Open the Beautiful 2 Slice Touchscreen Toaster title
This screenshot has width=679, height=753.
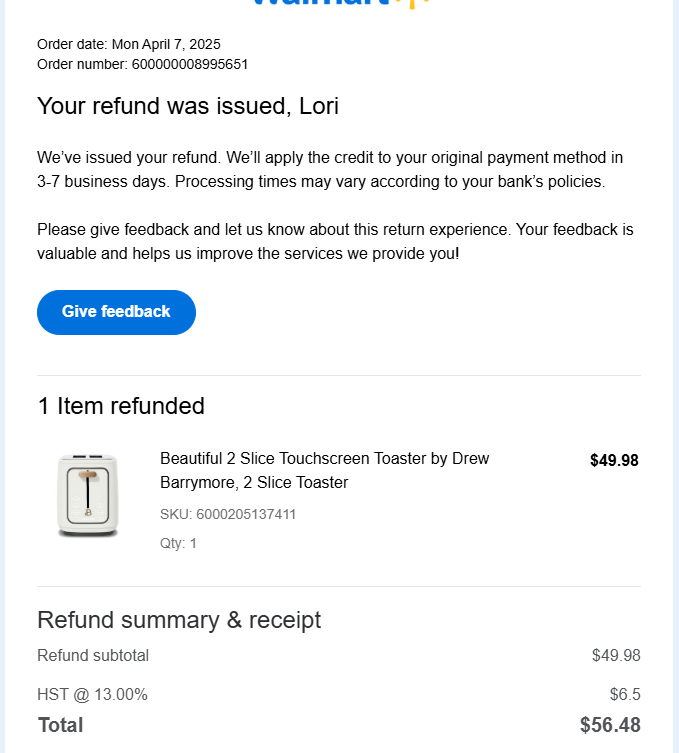tap(324, 470)
